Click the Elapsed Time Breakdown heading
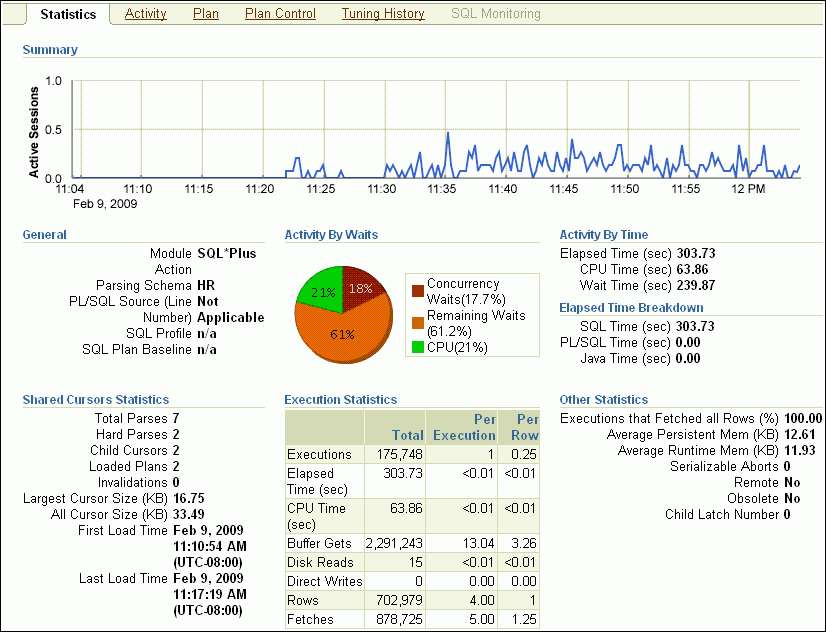The width and height of the screenshot is (826, 632). pos(631,308)
